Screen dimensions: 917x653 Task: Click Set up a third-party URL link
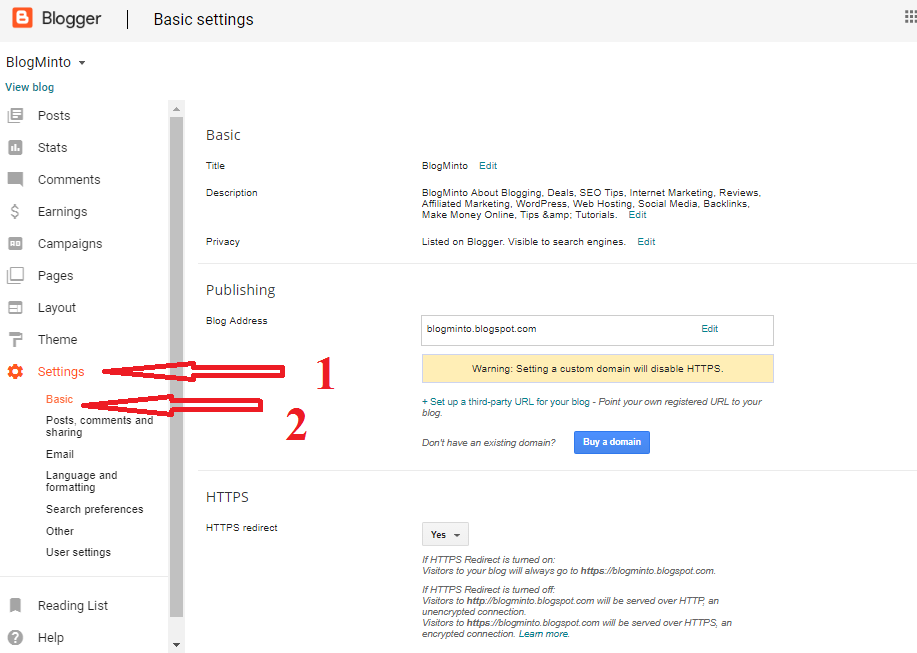click(x=506, y=402)
